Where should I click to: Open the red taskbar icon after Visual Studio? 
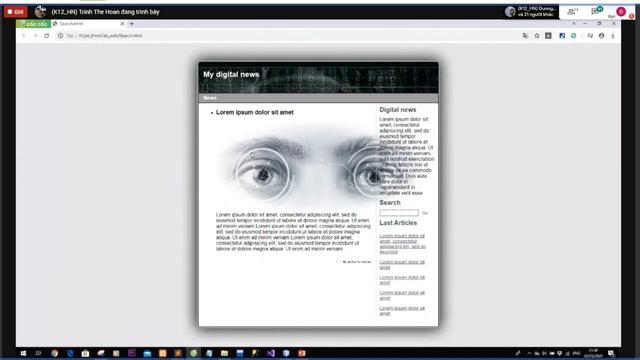(301, 353)
